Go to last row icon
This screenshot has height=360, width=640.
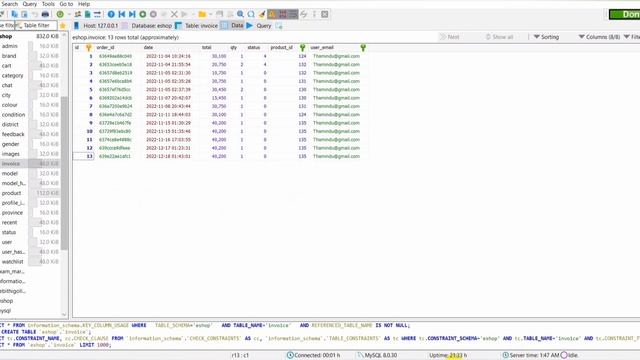[x=132, y=14]
